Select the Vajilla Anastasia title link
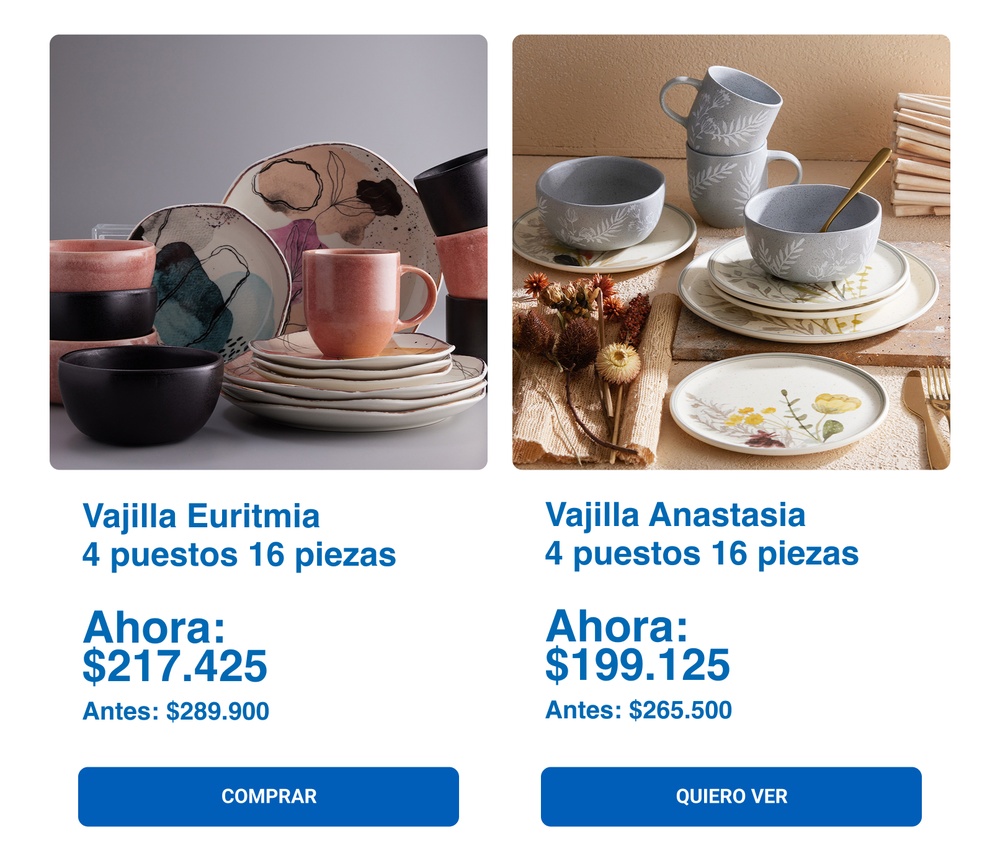Screen dimensions: 1000x861 click(x=675, y=515)
